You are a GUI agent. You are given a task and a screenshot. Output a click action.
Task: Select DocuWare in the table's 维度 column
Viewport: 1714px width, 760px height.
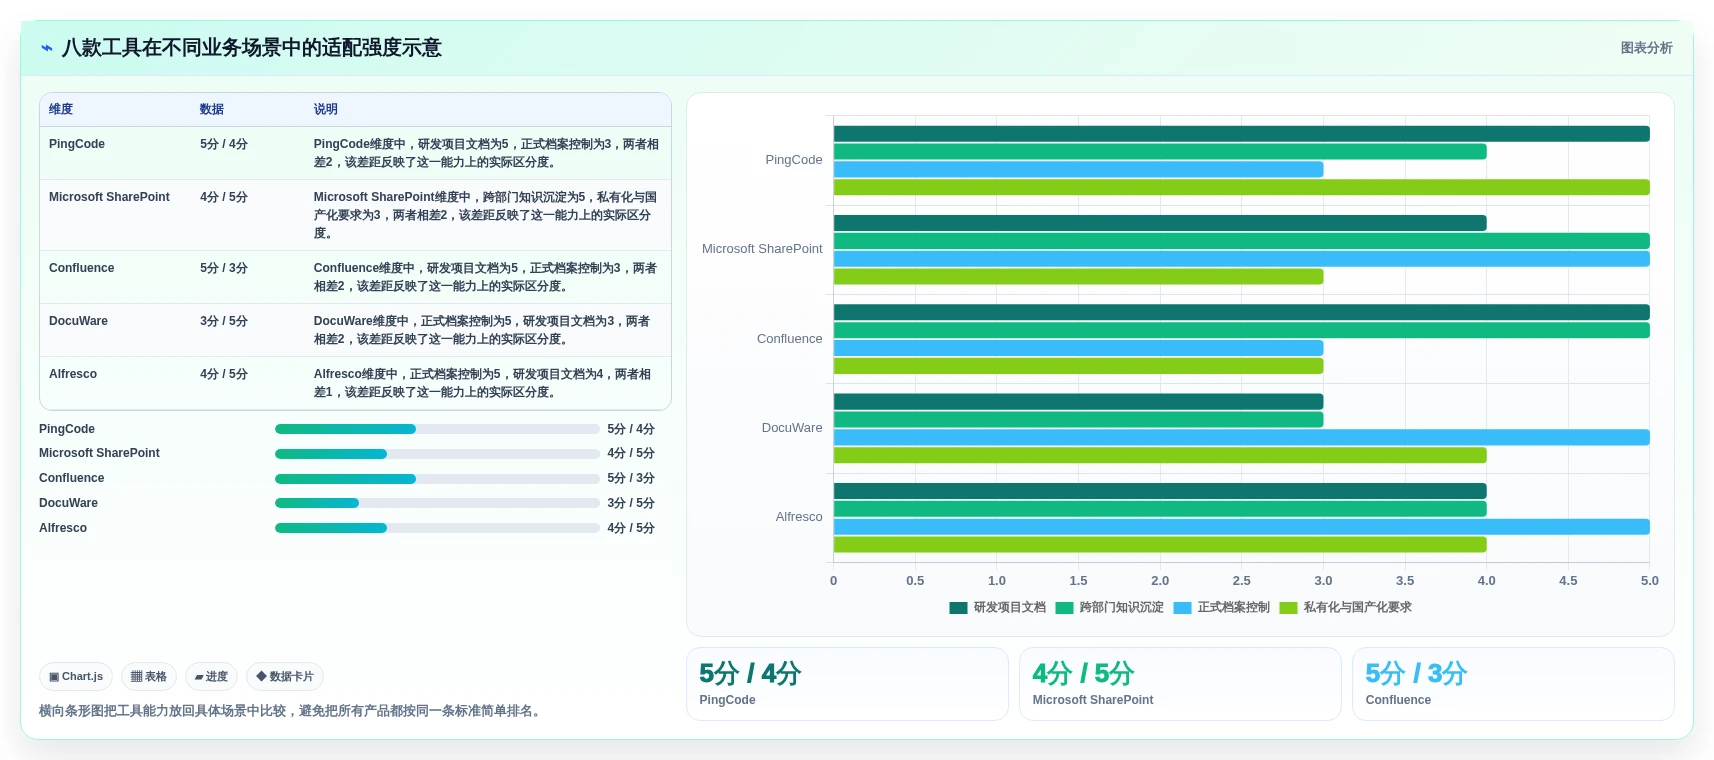point(78,321)
